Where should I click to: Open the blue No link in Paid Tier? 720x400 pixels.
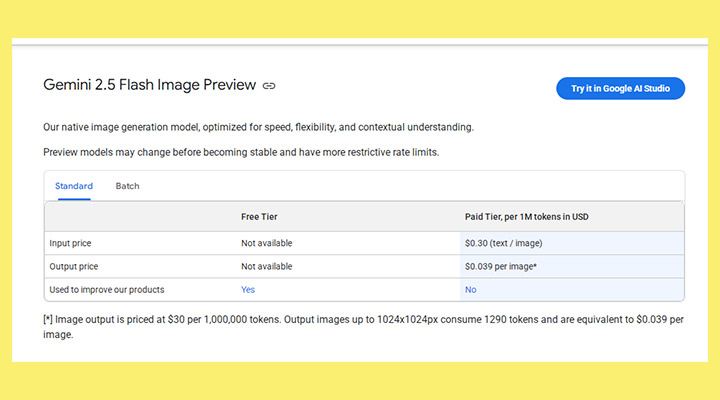pos(471,290)
